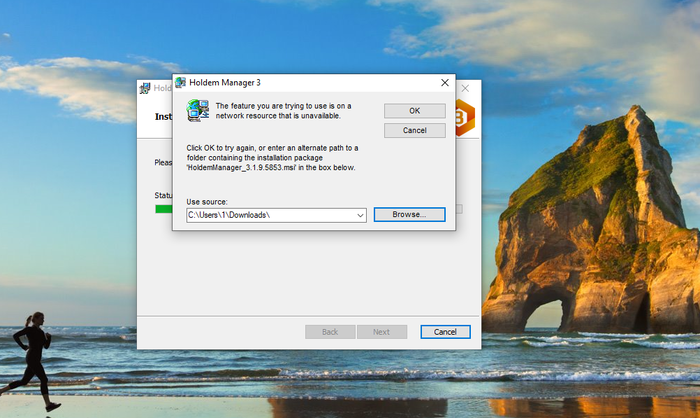Click Cancel in the Holdem Manager 3 dialog

[x=415, y=130]
